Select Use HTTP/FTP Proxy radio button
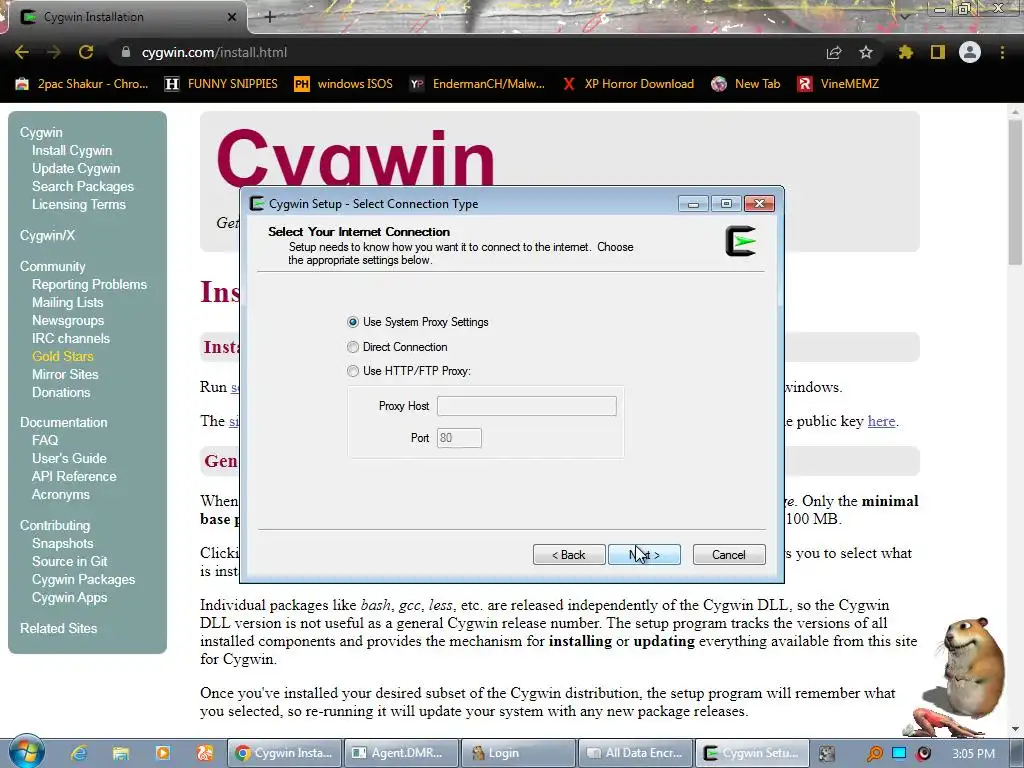Screen dimensions: 1024x768 353,371
